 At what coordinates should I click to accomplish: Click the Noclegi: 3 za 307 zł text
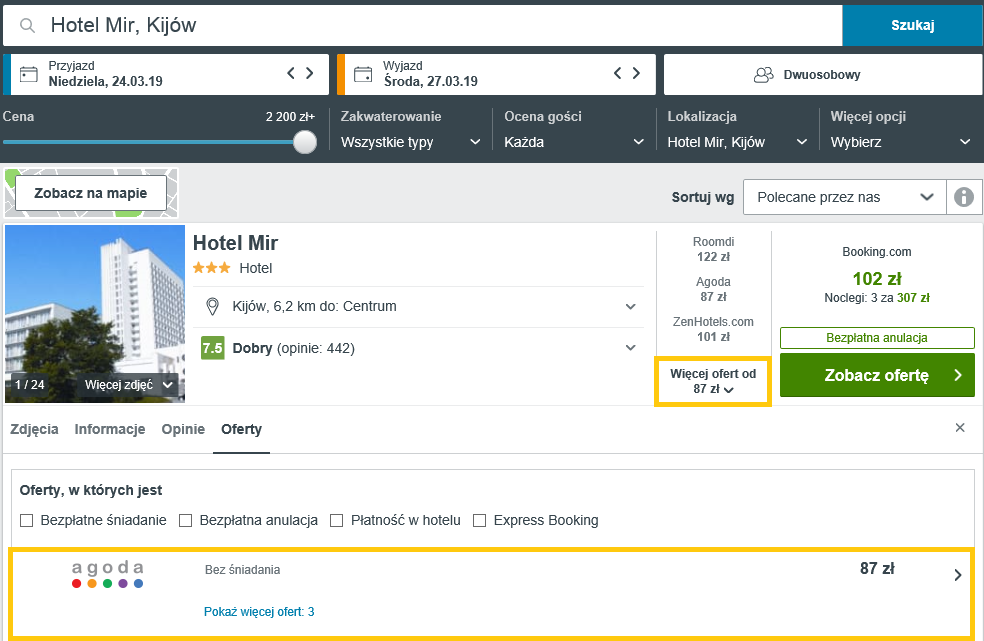(877, 298)
